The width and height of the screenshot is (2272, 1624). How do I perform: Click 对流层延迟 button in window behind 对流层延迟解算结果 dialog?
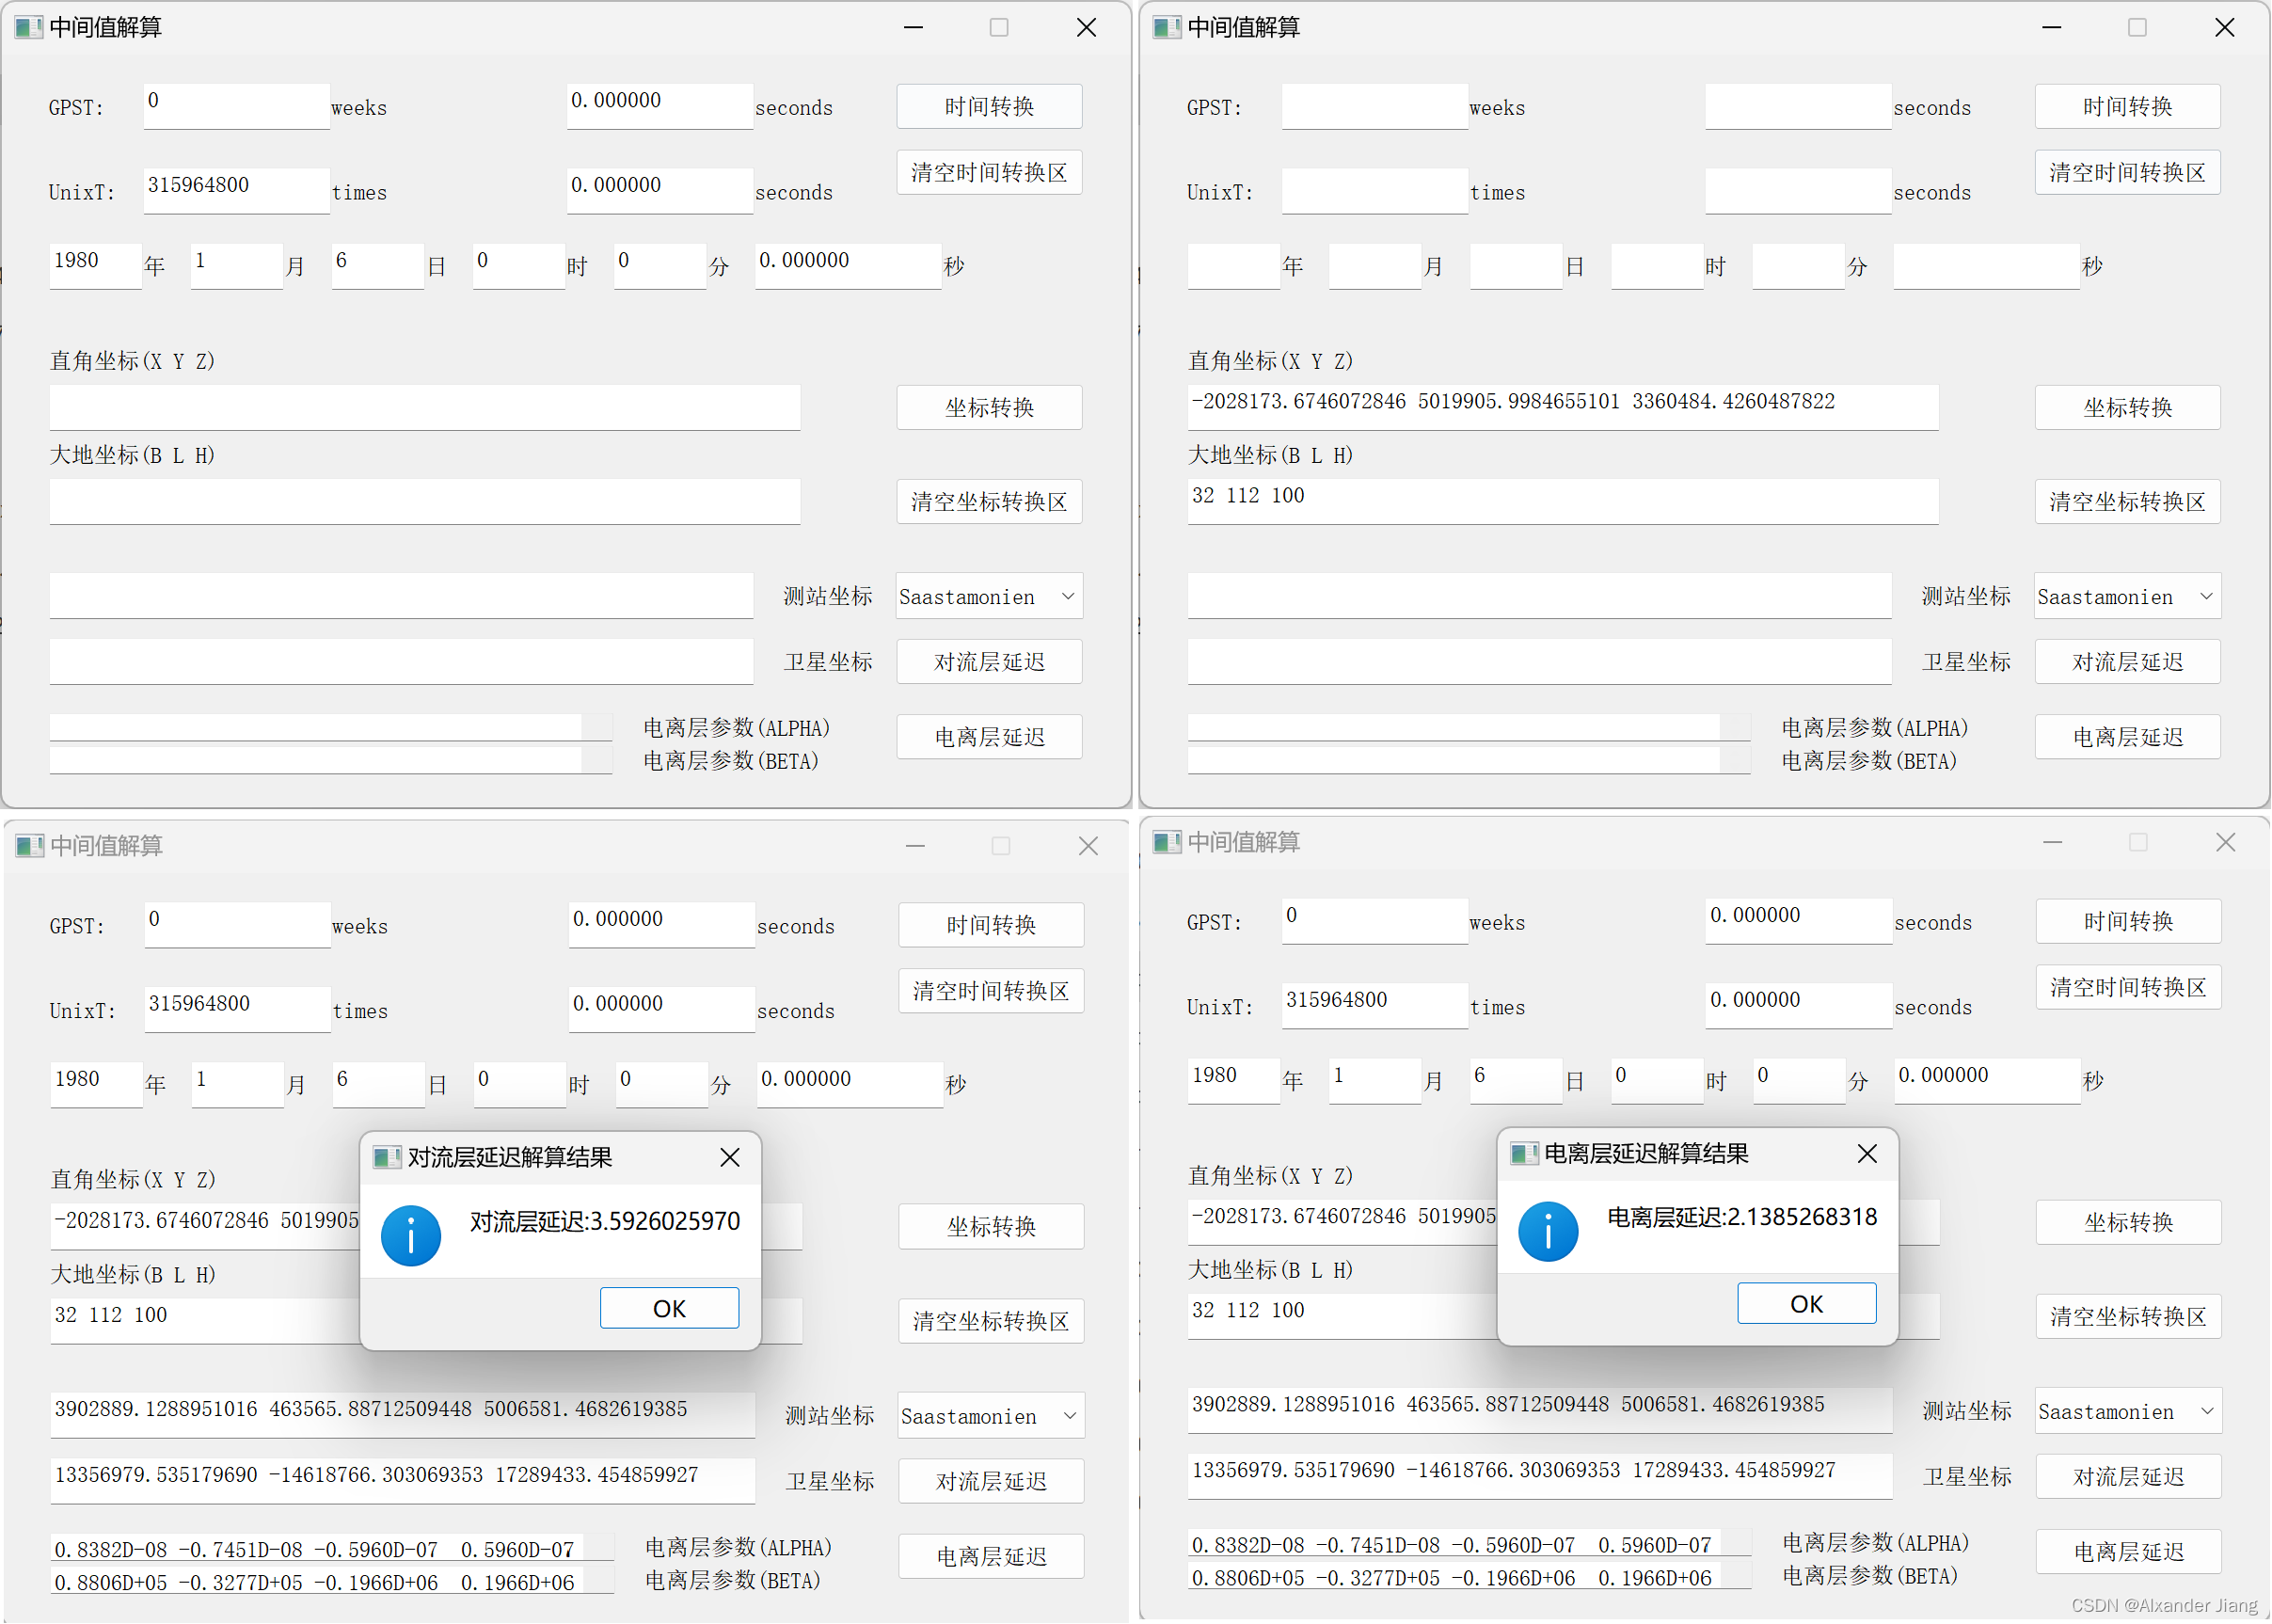click(x=991, y=1481)
